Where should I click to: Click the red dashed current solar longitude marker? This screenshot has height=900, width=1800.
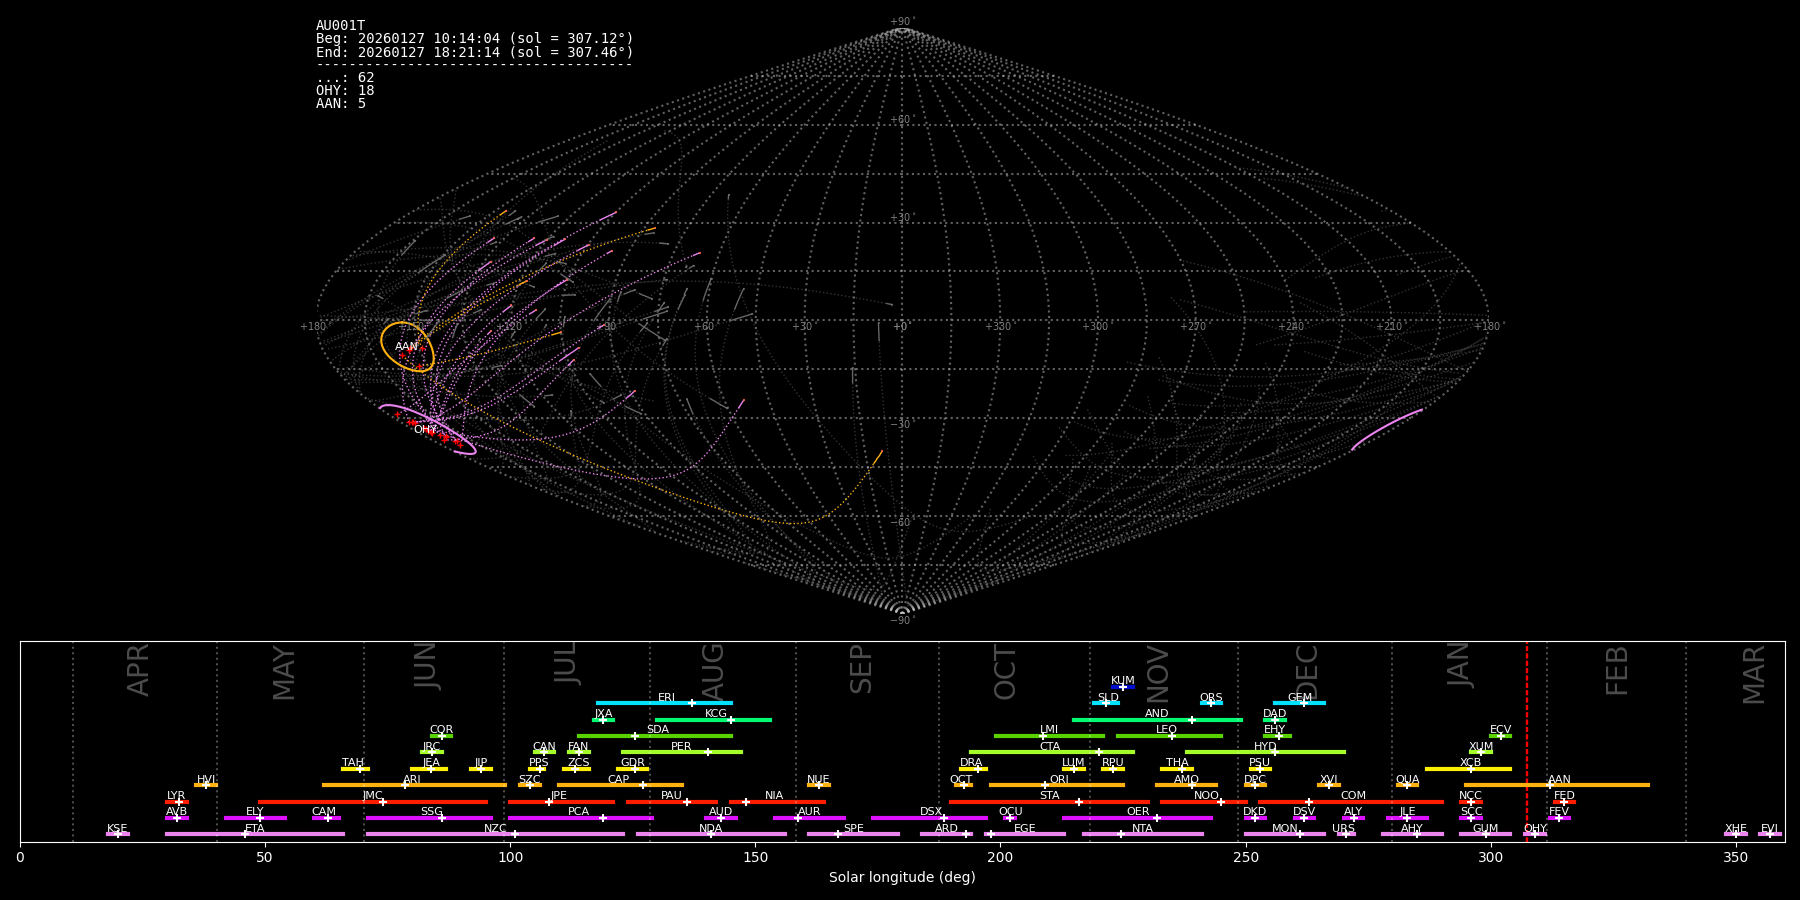point(1526,742)
